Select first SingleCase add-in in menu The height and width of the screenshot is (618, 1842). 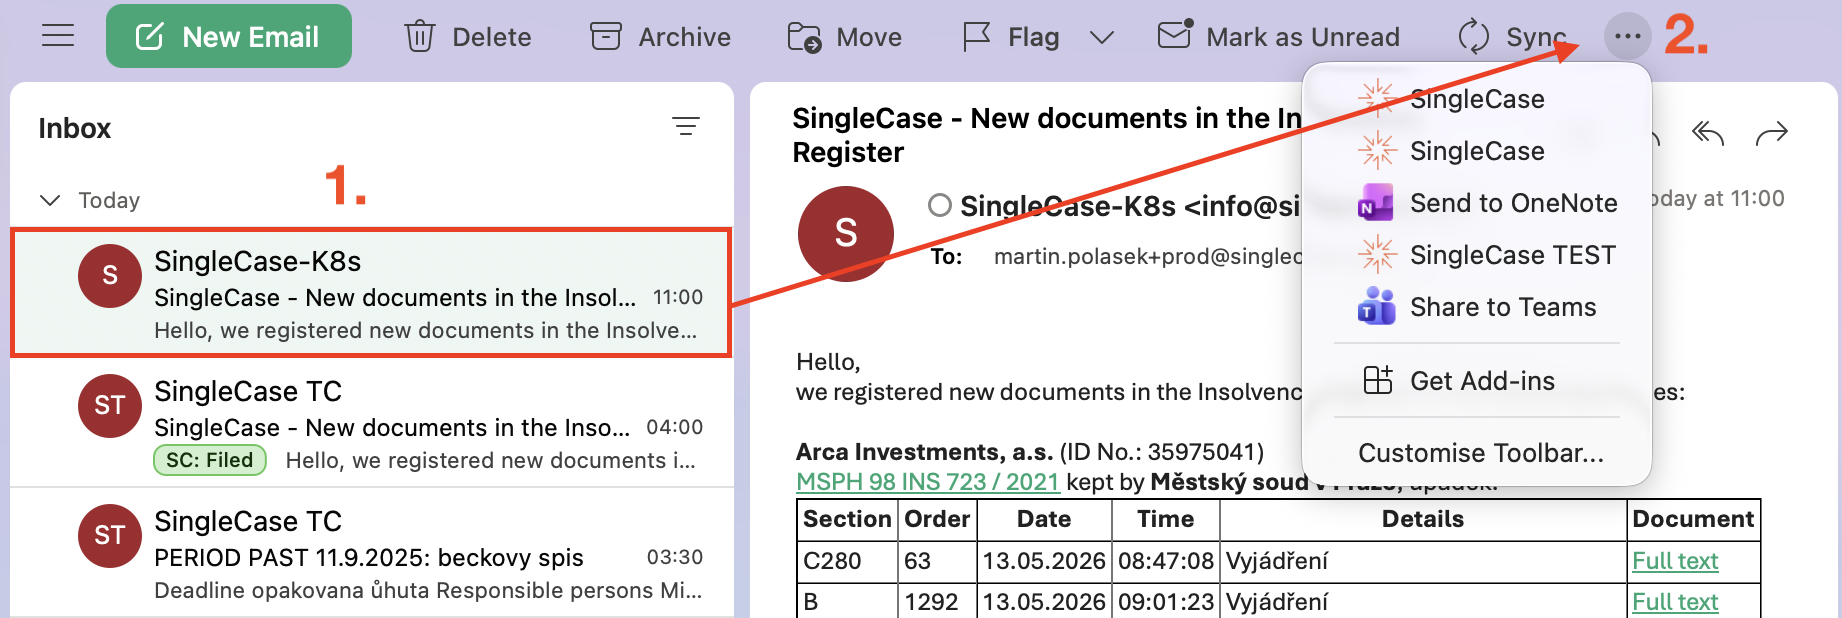click(x=1476, y=99)
